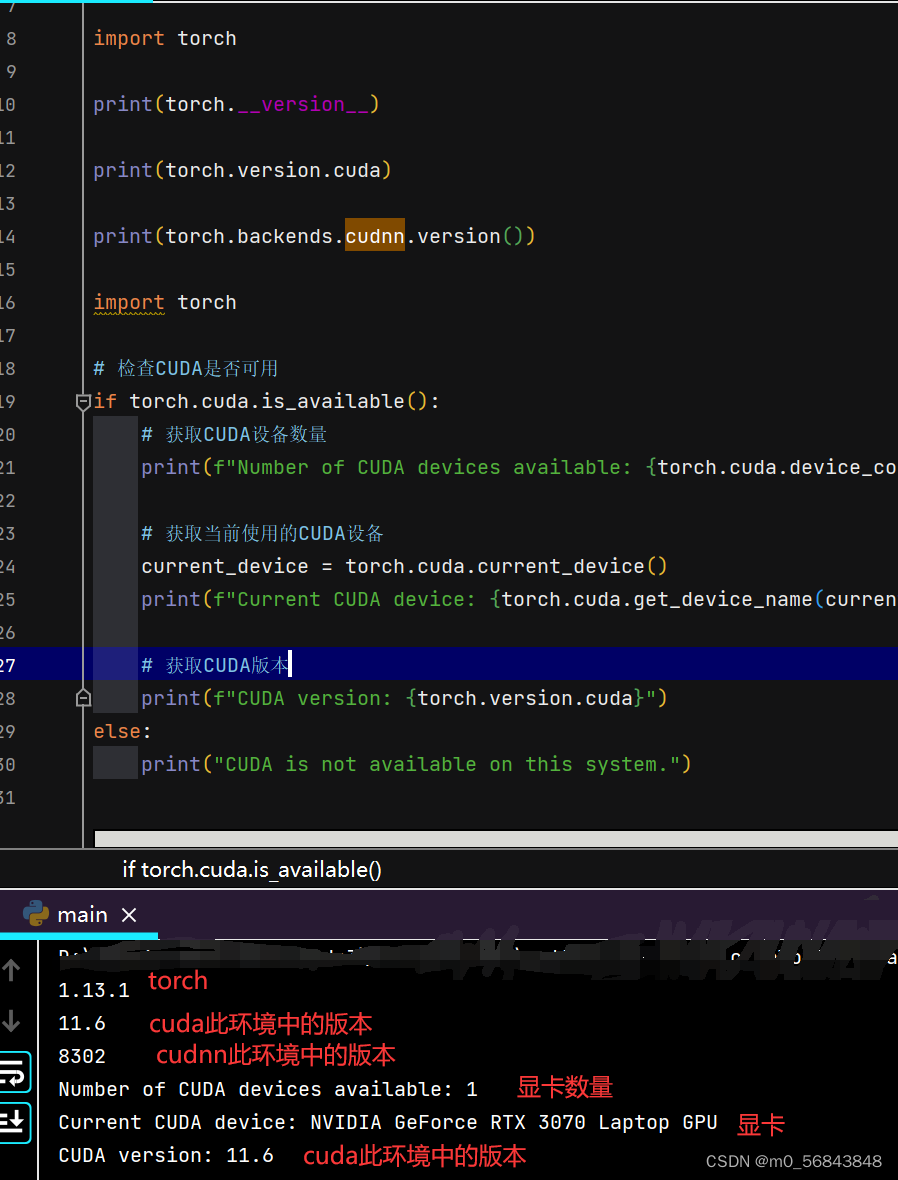The height and width of the screenshot is (1180, 898).
Task: Click the comment '# 获取当前使用的CUDA设备'
Action: pos(263,534)
